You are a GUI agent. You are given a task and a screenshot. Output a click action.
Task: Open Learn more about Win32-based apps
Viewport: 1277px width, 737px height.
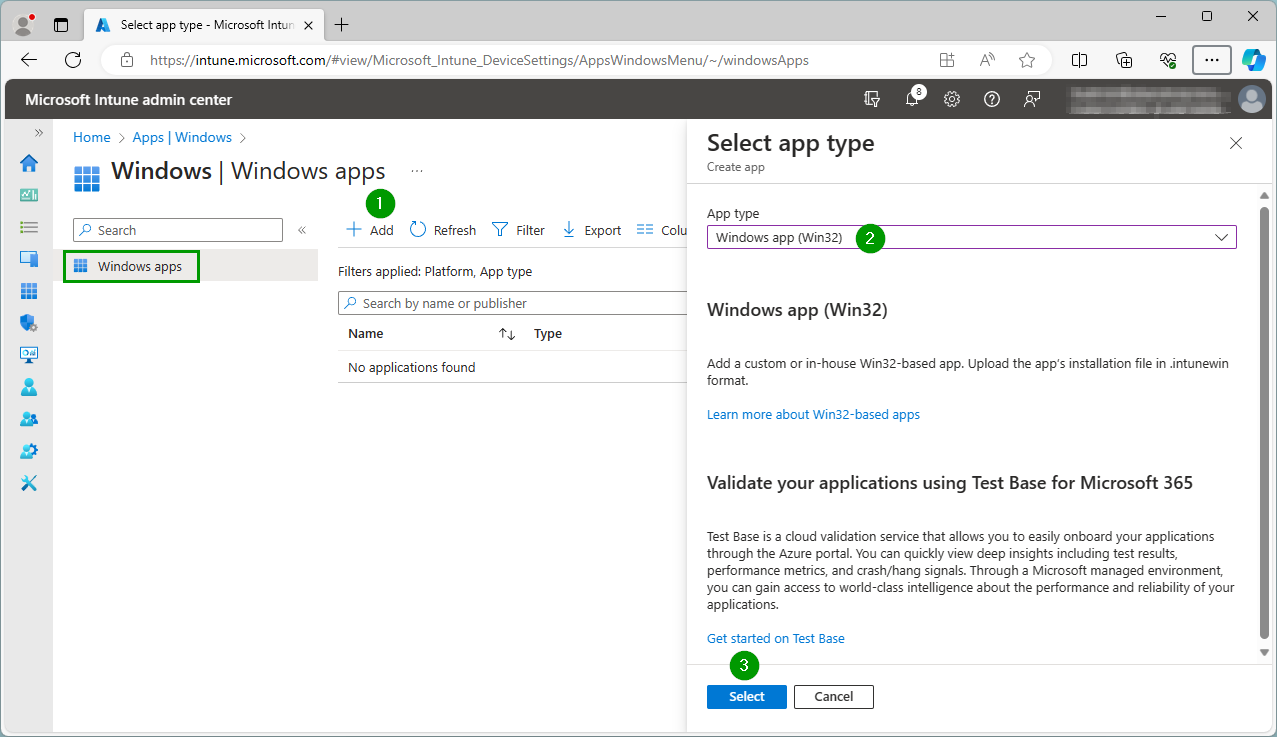813,414
